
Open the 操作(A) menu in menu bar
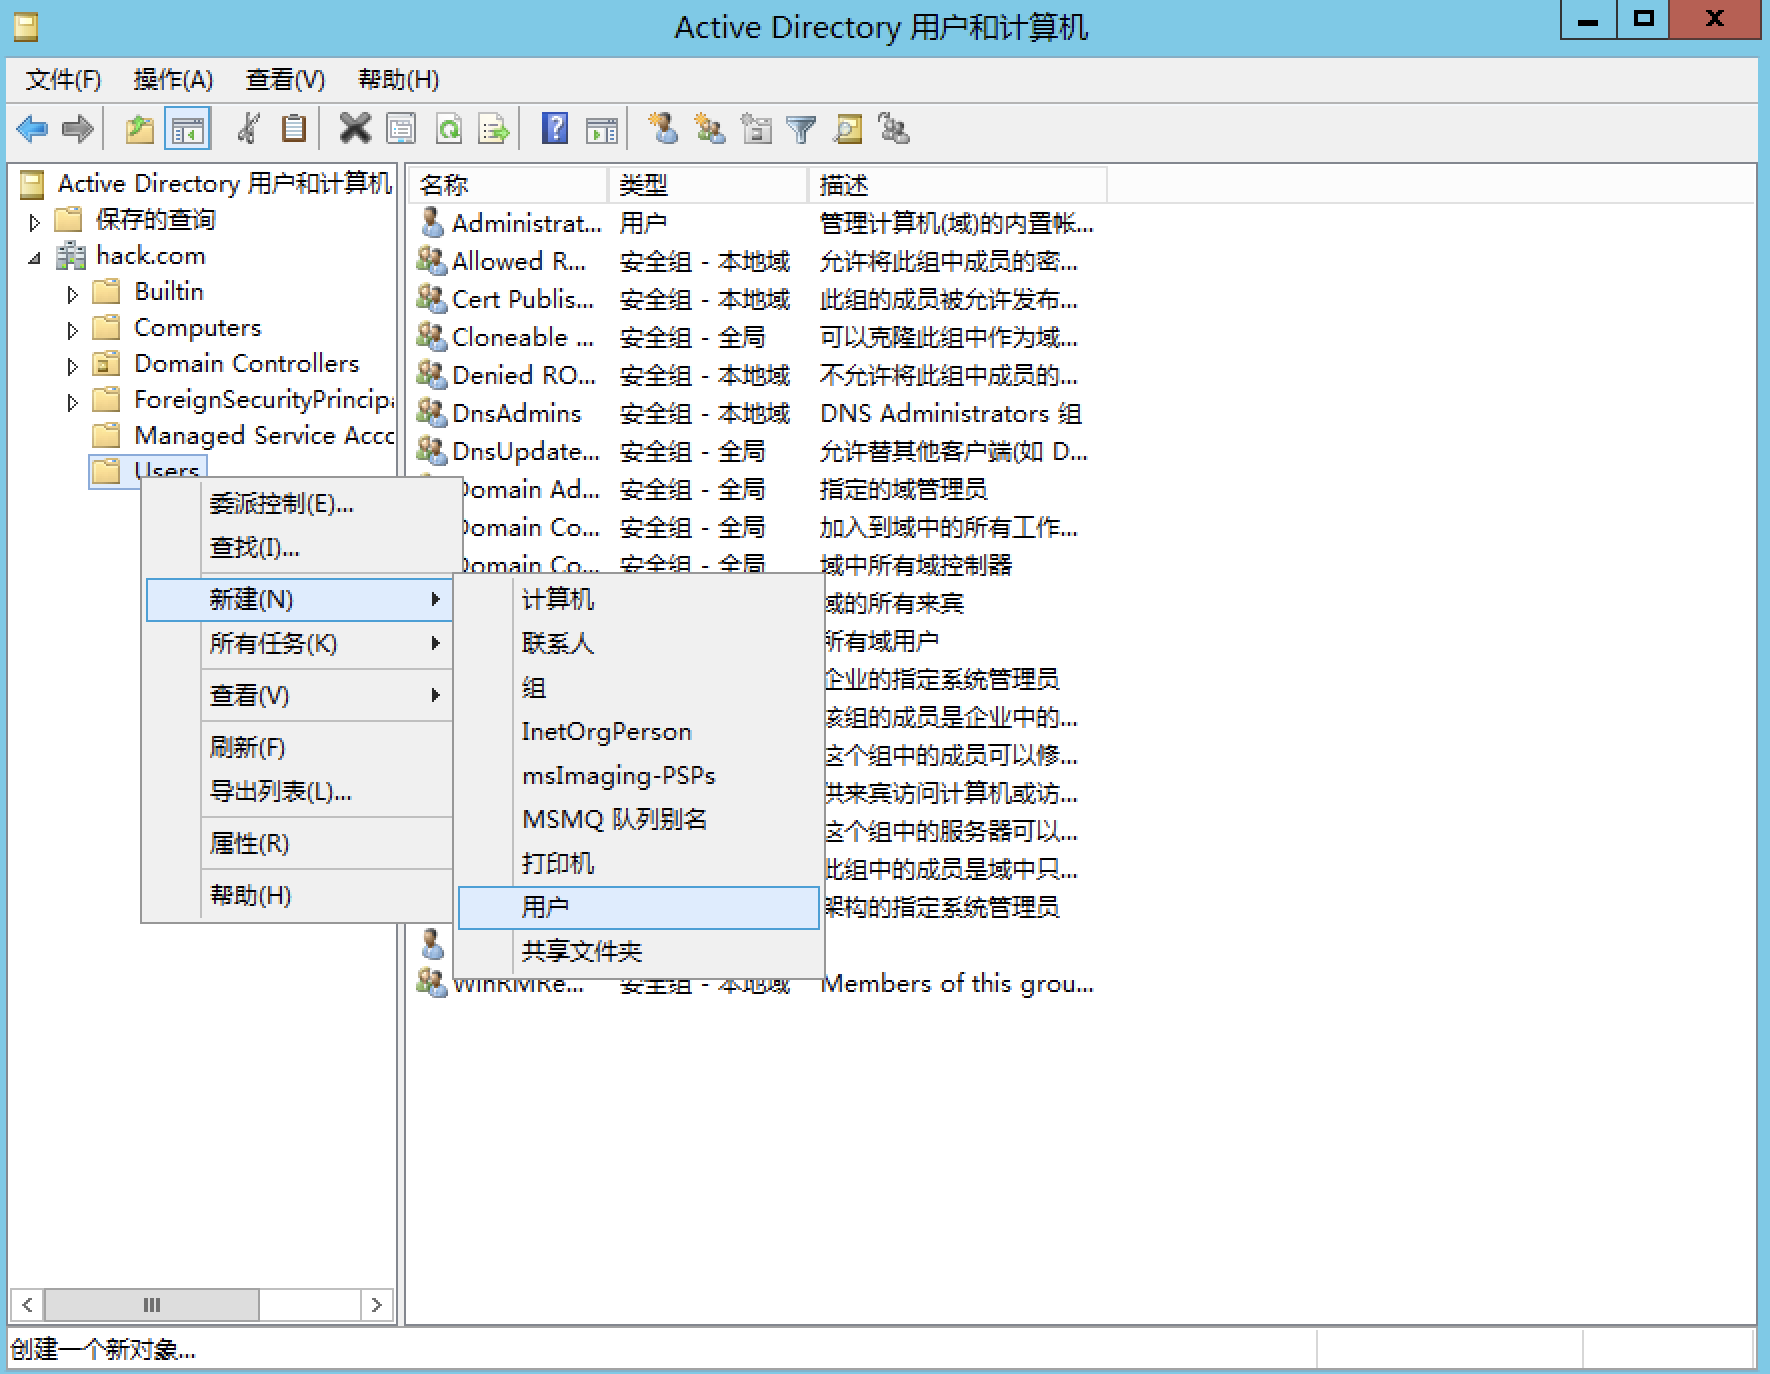pyautogui.click(x=173, y=80)
